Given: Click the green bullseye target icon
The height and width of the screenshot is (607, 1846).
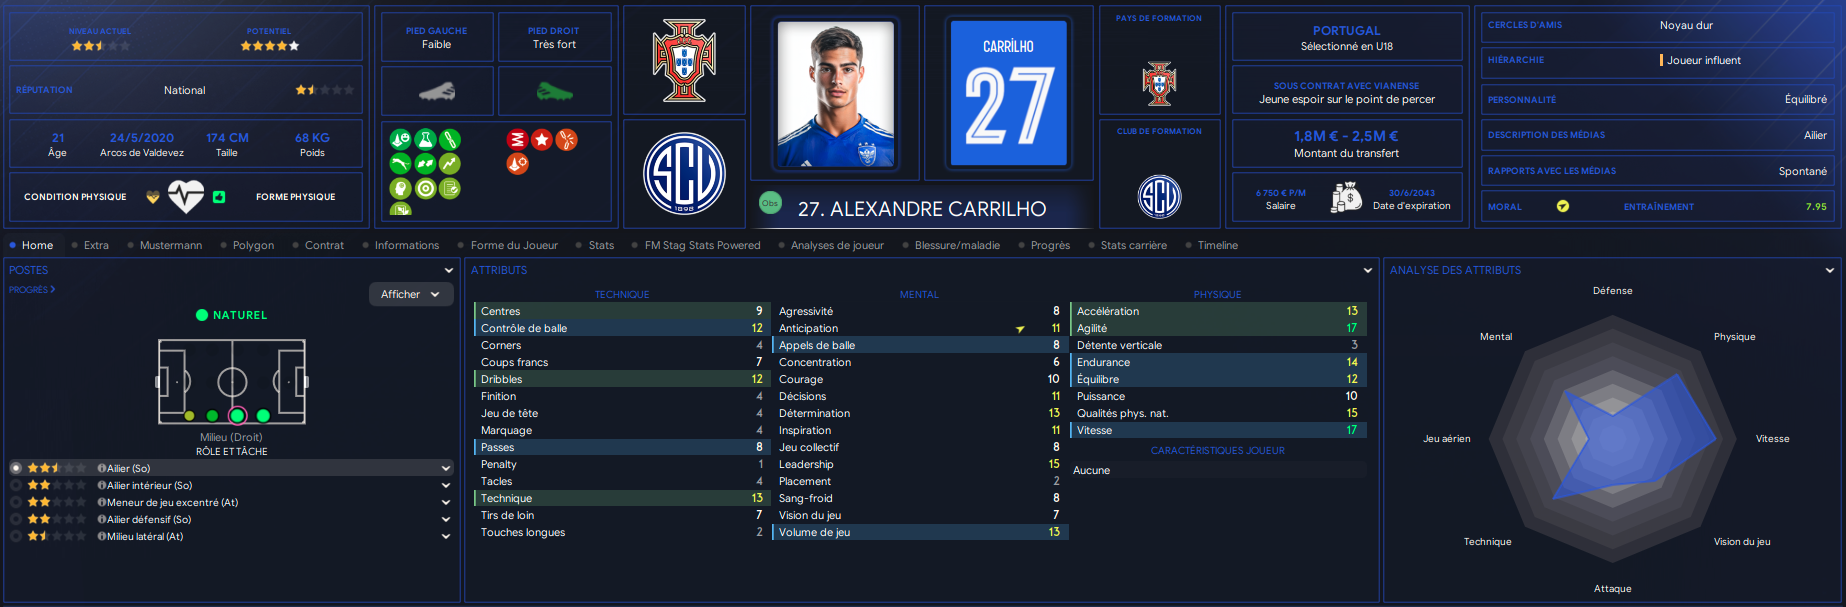Looking at the screenshot, I should (425, 188).
